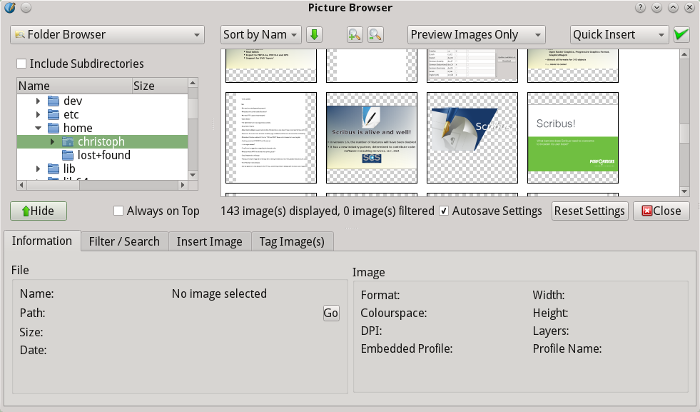Click the Size column header

(160, 86)
